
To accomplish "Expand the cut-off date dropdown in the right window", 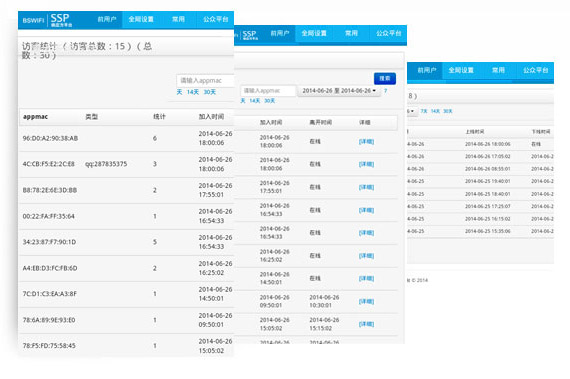I will click(x=411, y=111).
